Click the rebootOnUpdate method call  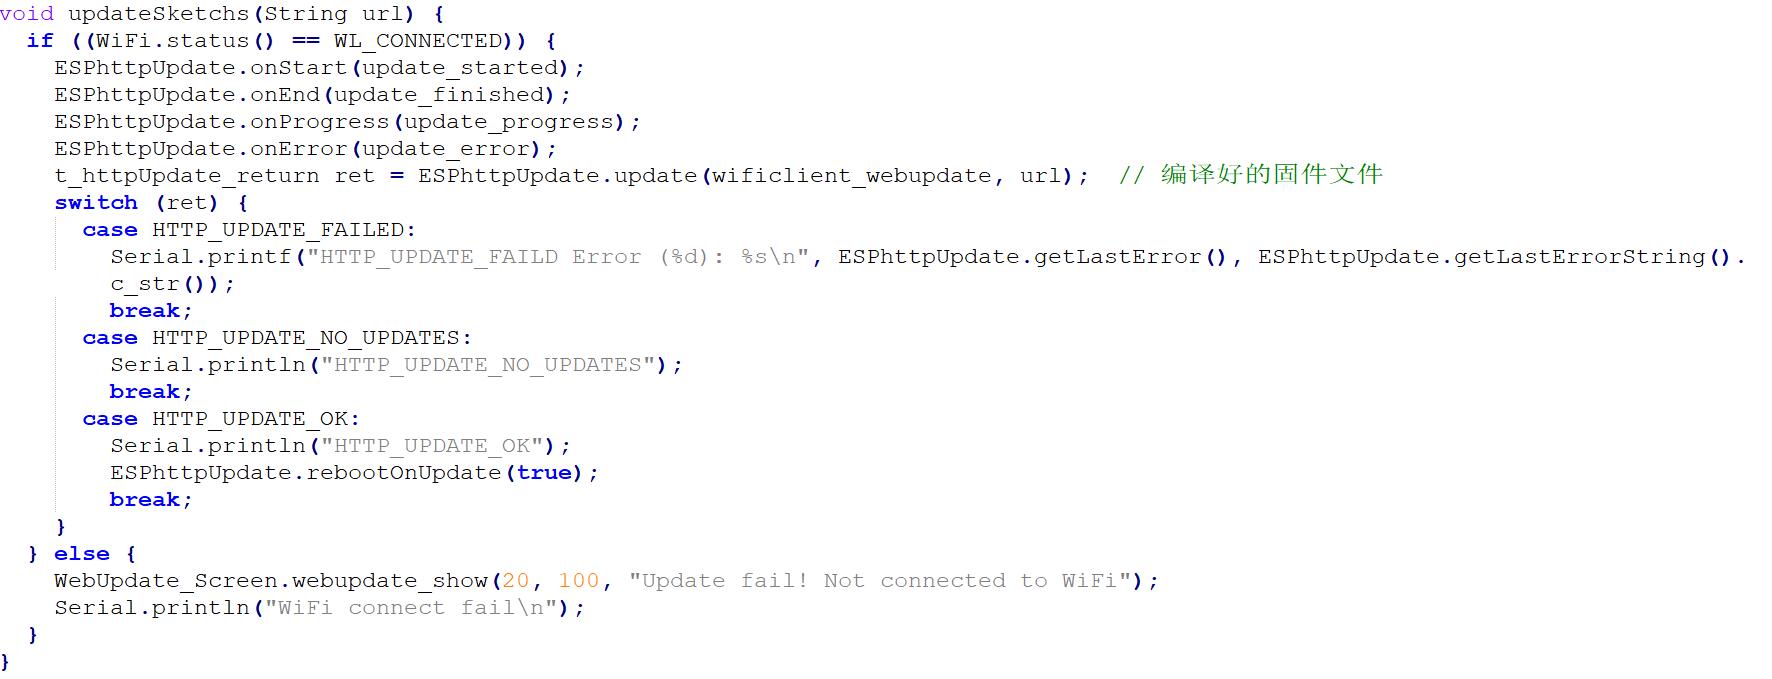click(403, 473)
